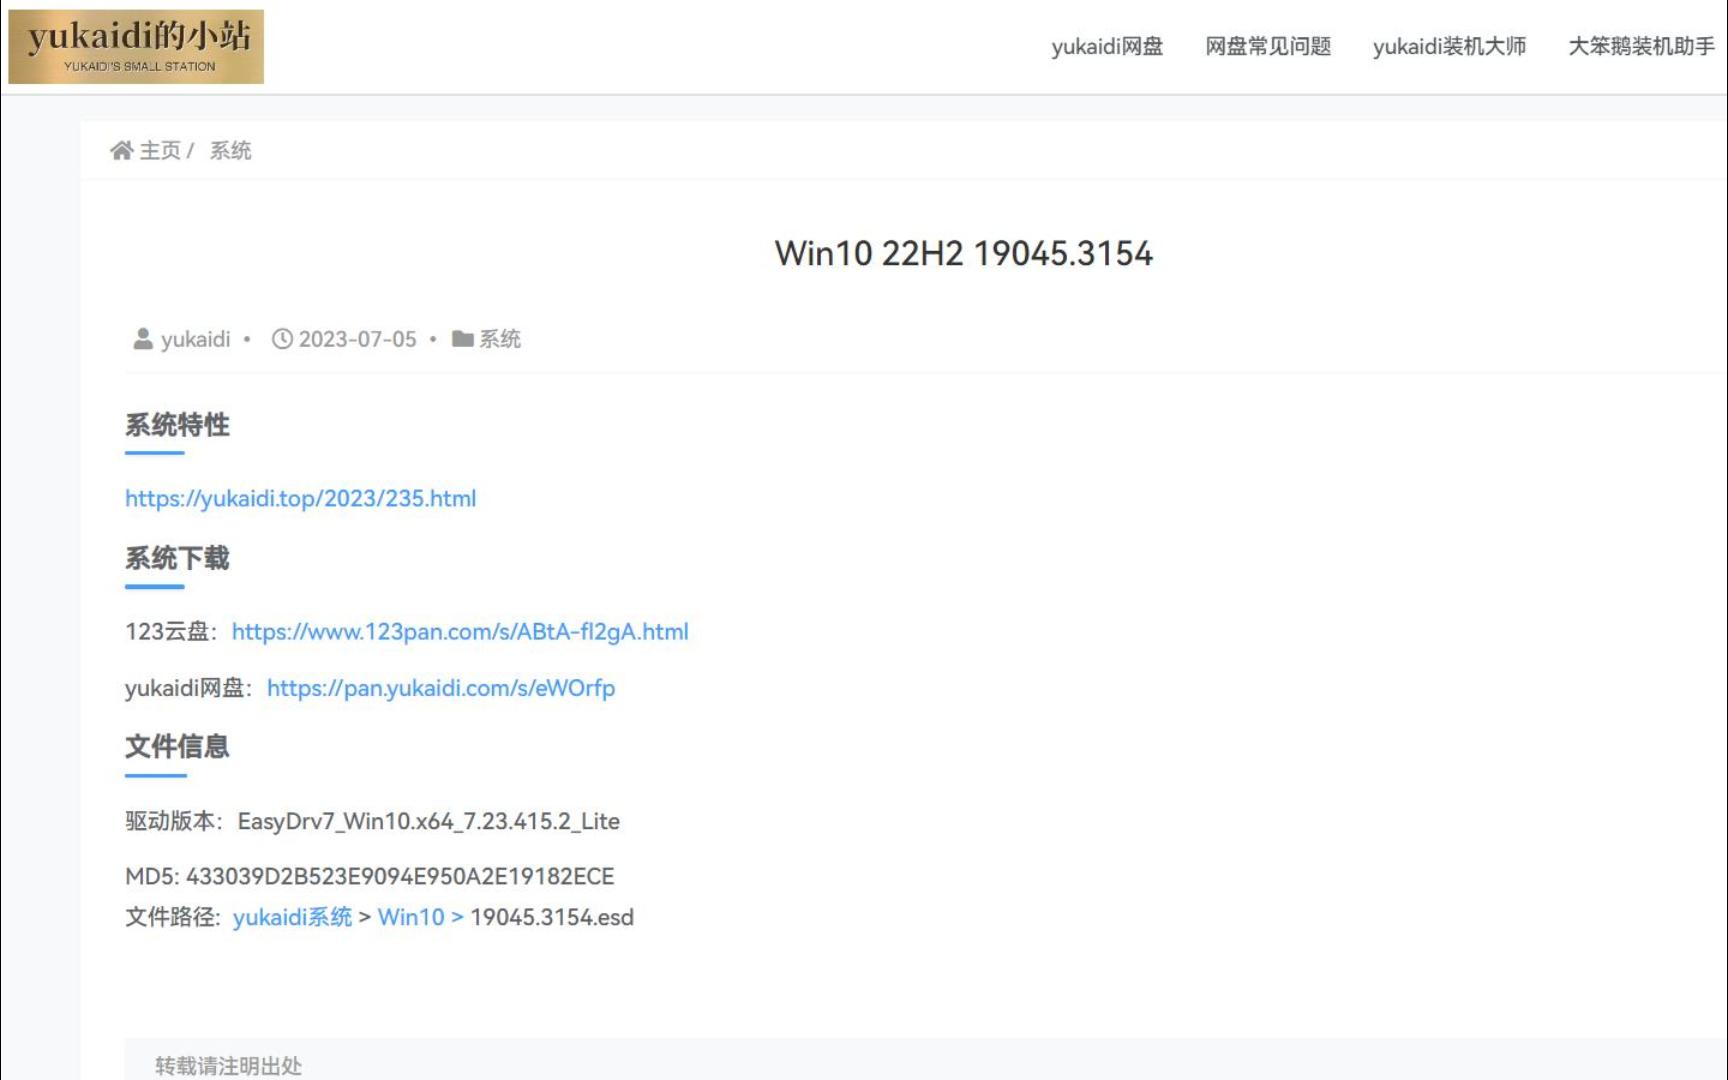Click the author name yukaidi in post meta
The height and width of the screenshot is (1080, 1728).
pyautogui.click(x=197, y=339)
